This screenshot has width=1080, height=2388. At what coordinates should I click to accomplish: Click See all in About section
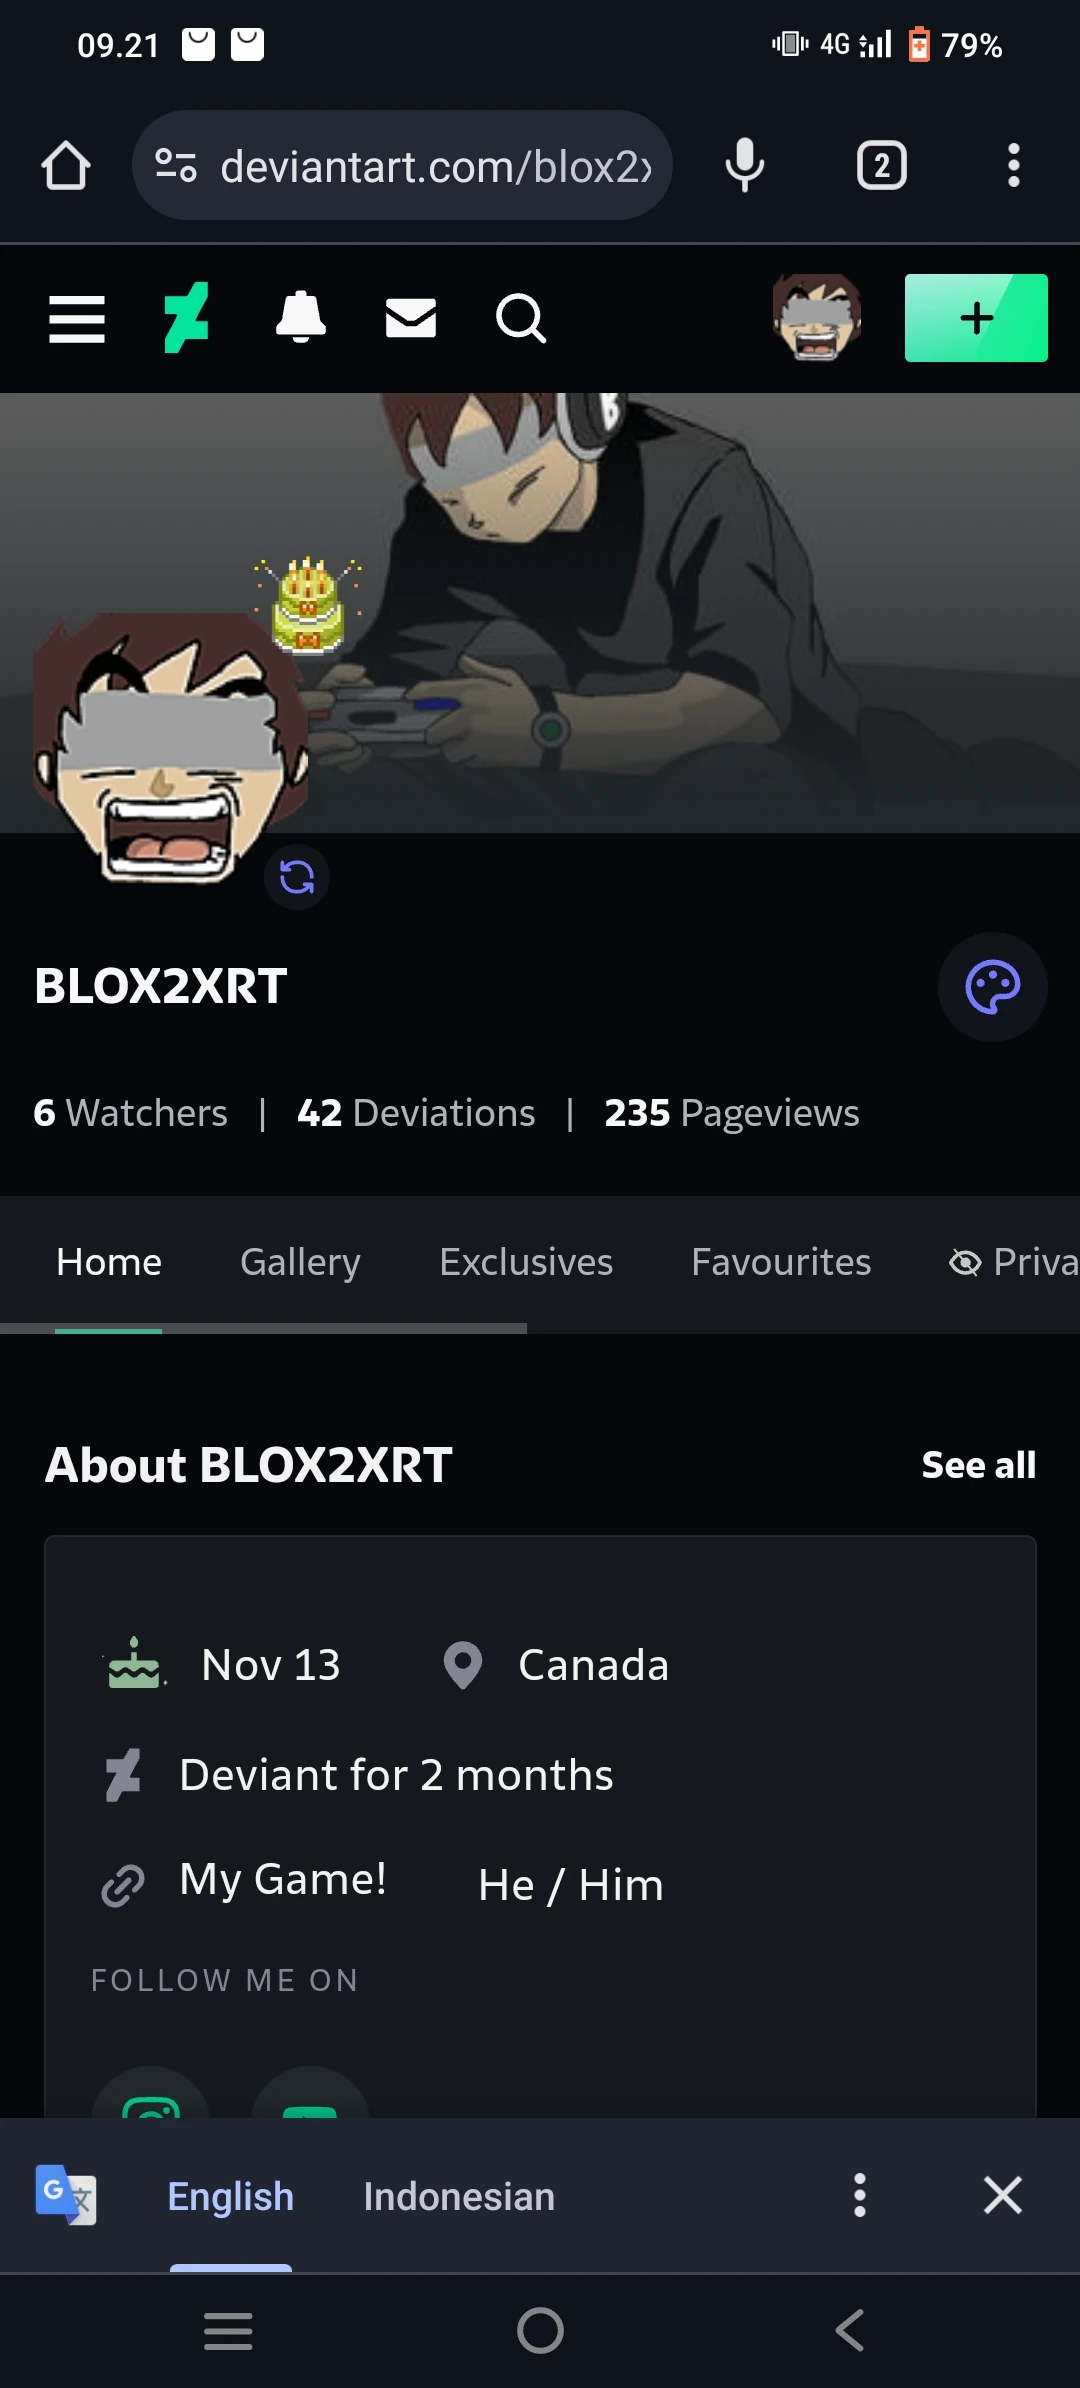point(979,1465)
